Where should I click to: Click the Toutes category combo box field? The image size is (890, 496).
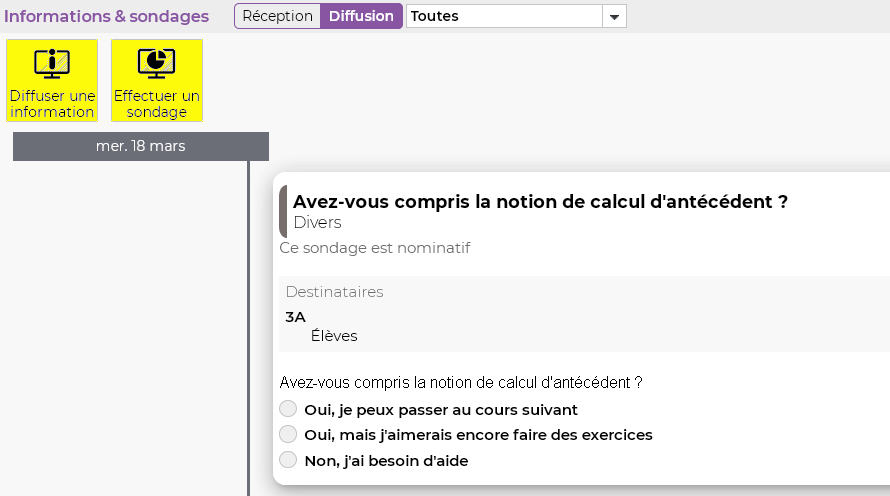[516, 16]
